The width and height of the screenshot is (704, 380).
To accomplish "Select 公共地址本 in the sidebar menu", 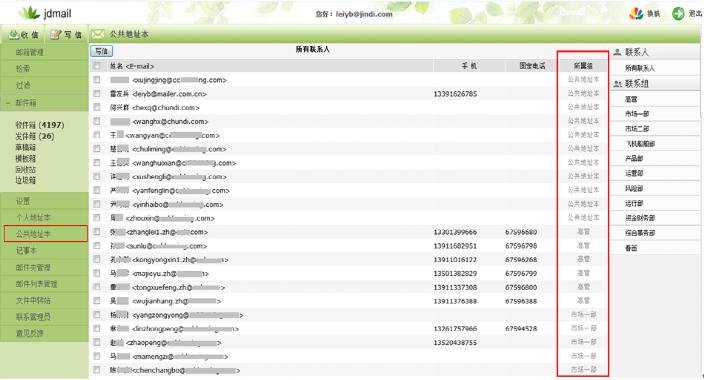I will tap(46, 234).
